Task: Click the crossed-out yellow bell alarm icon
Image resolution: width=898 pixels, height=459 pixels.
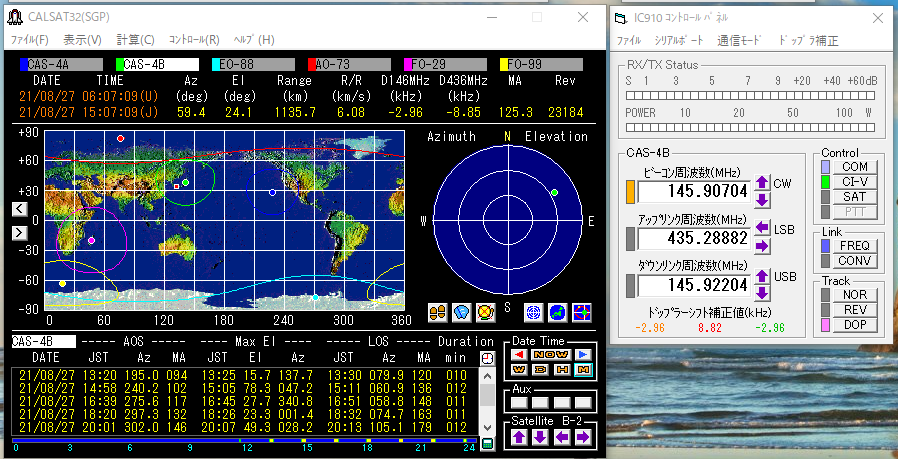Action: pyautogui.click(x=485, y=312)
